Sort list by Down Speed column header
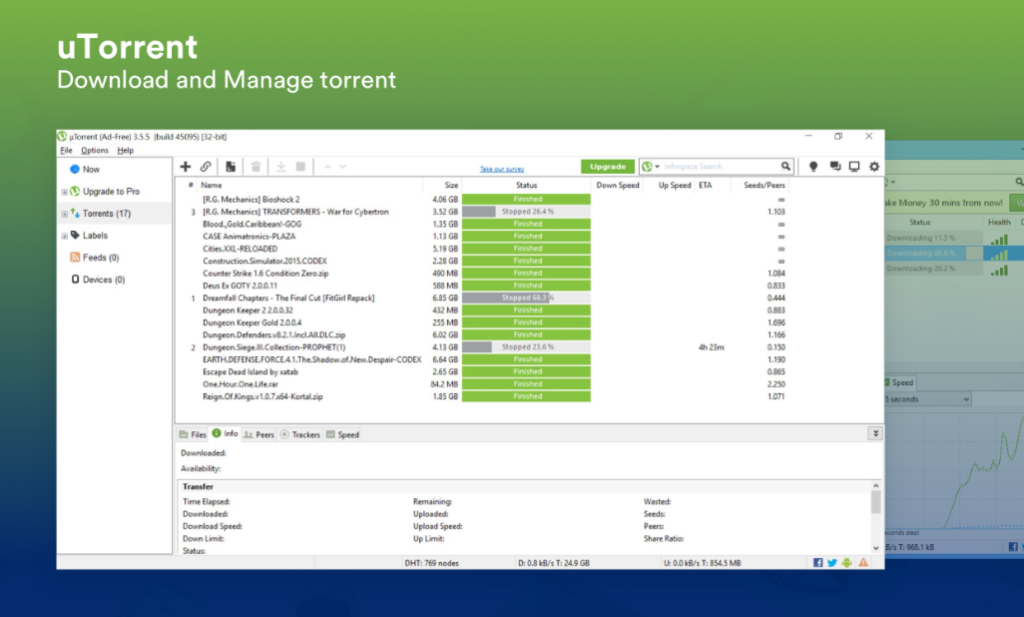Screen dimensions: 1024x617 pos(617,185)
